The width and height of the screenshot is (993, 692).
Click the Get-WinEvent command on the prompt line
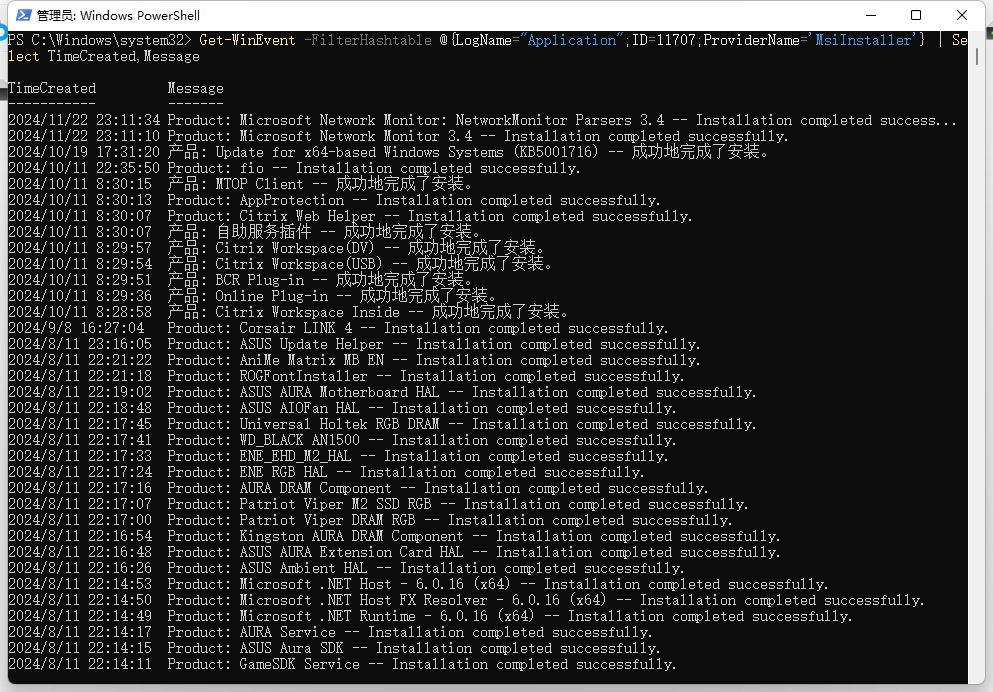247,40
